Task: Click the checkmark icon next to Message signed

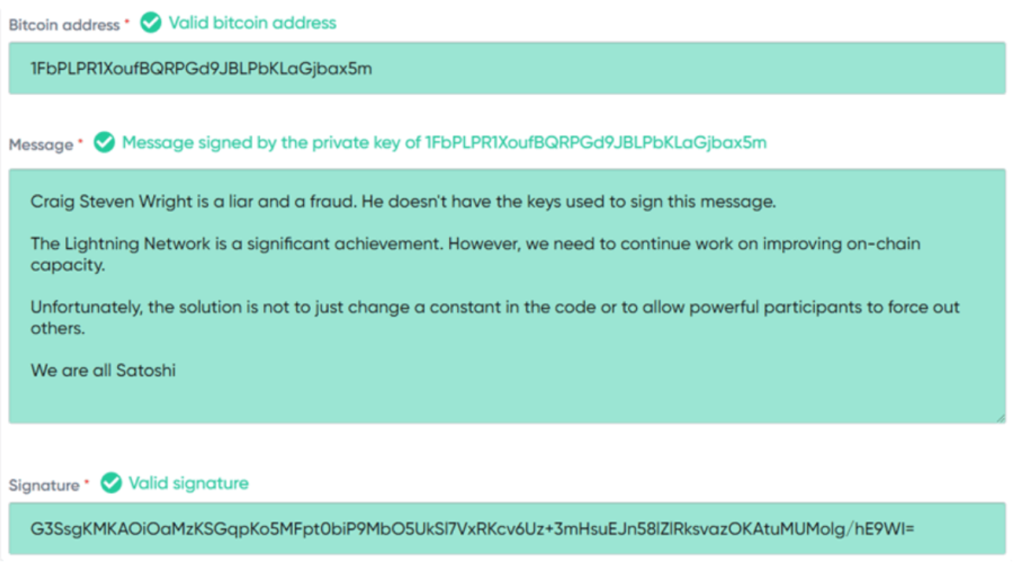Action: tap(104, 142)
